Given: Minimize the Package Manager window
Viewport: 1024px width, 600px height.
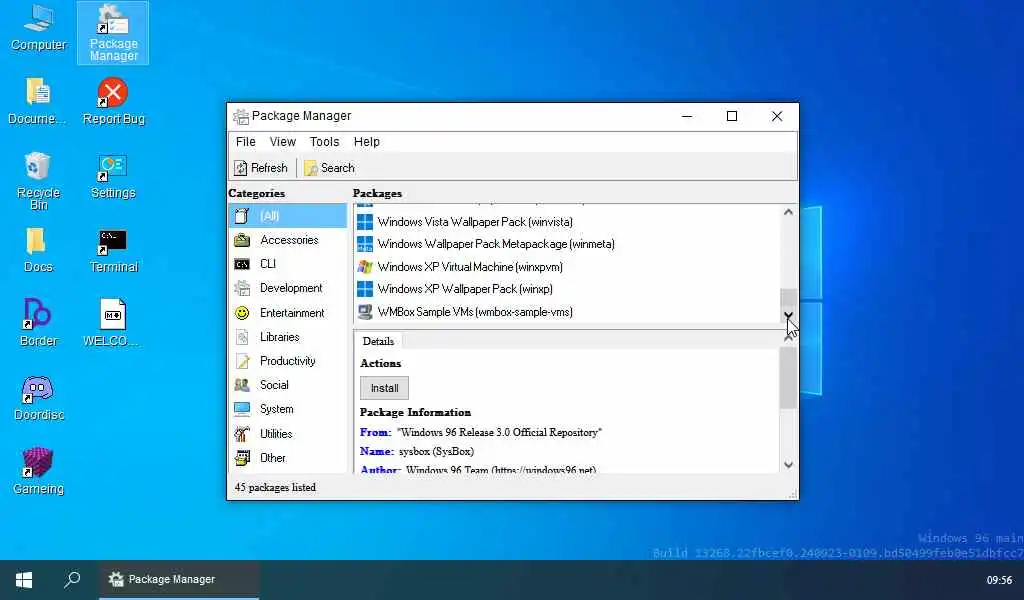Looking at the screenshot, I should pyautogui.click(x=687, y=116).
